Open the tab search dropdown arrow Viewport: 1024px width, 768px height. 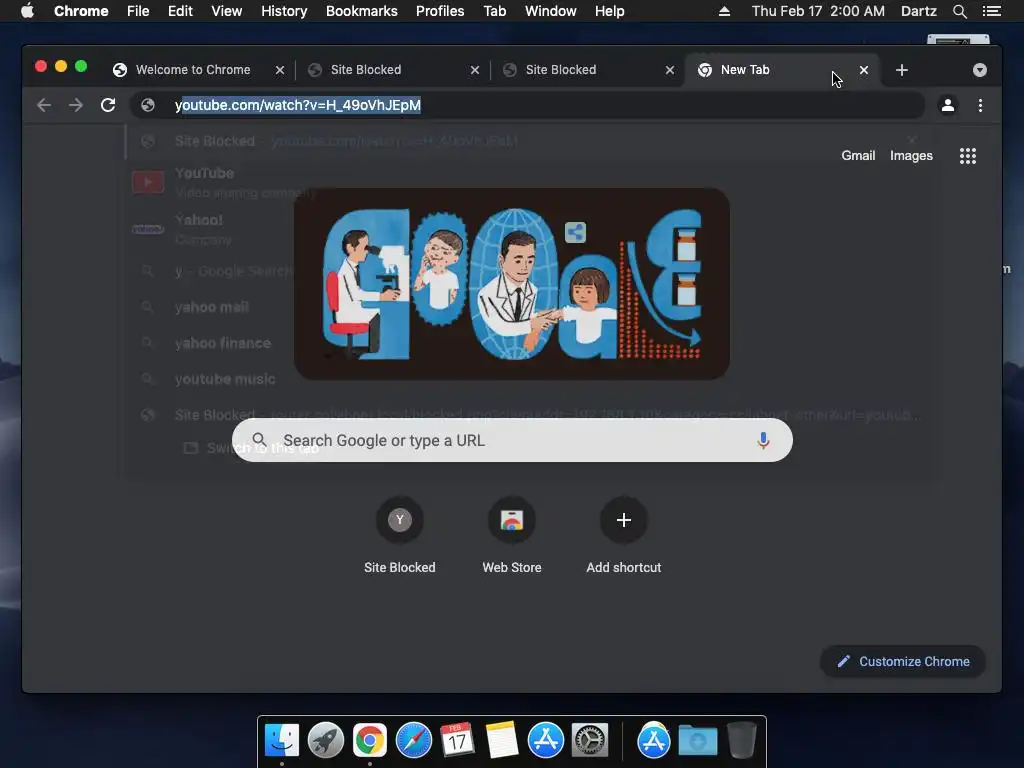pos(980,70)
